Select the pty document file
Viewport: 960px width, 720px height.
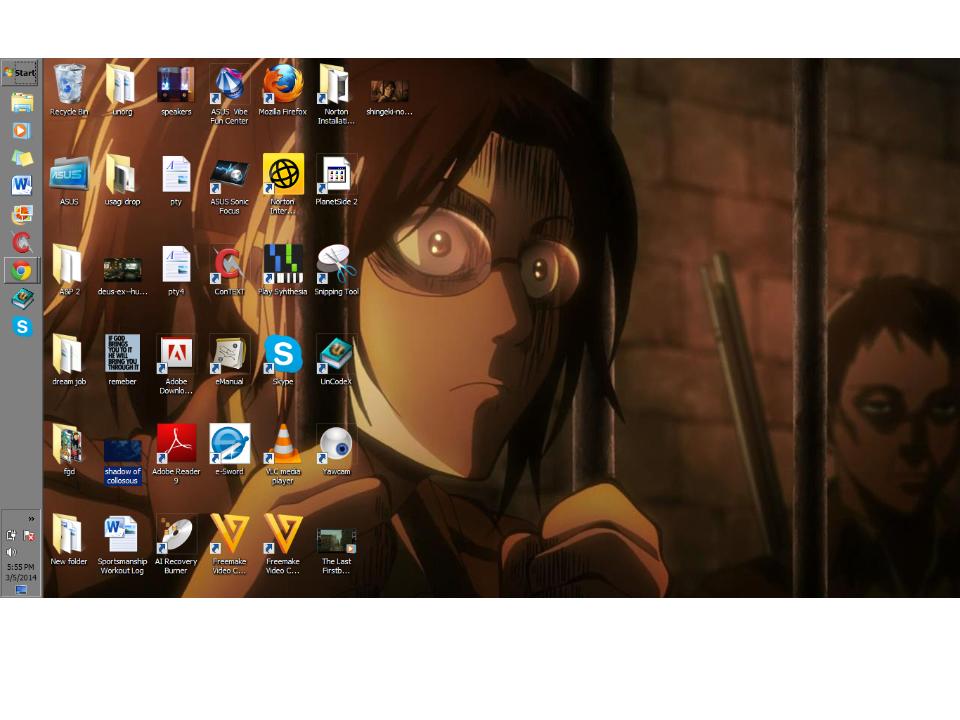(176, 180)
